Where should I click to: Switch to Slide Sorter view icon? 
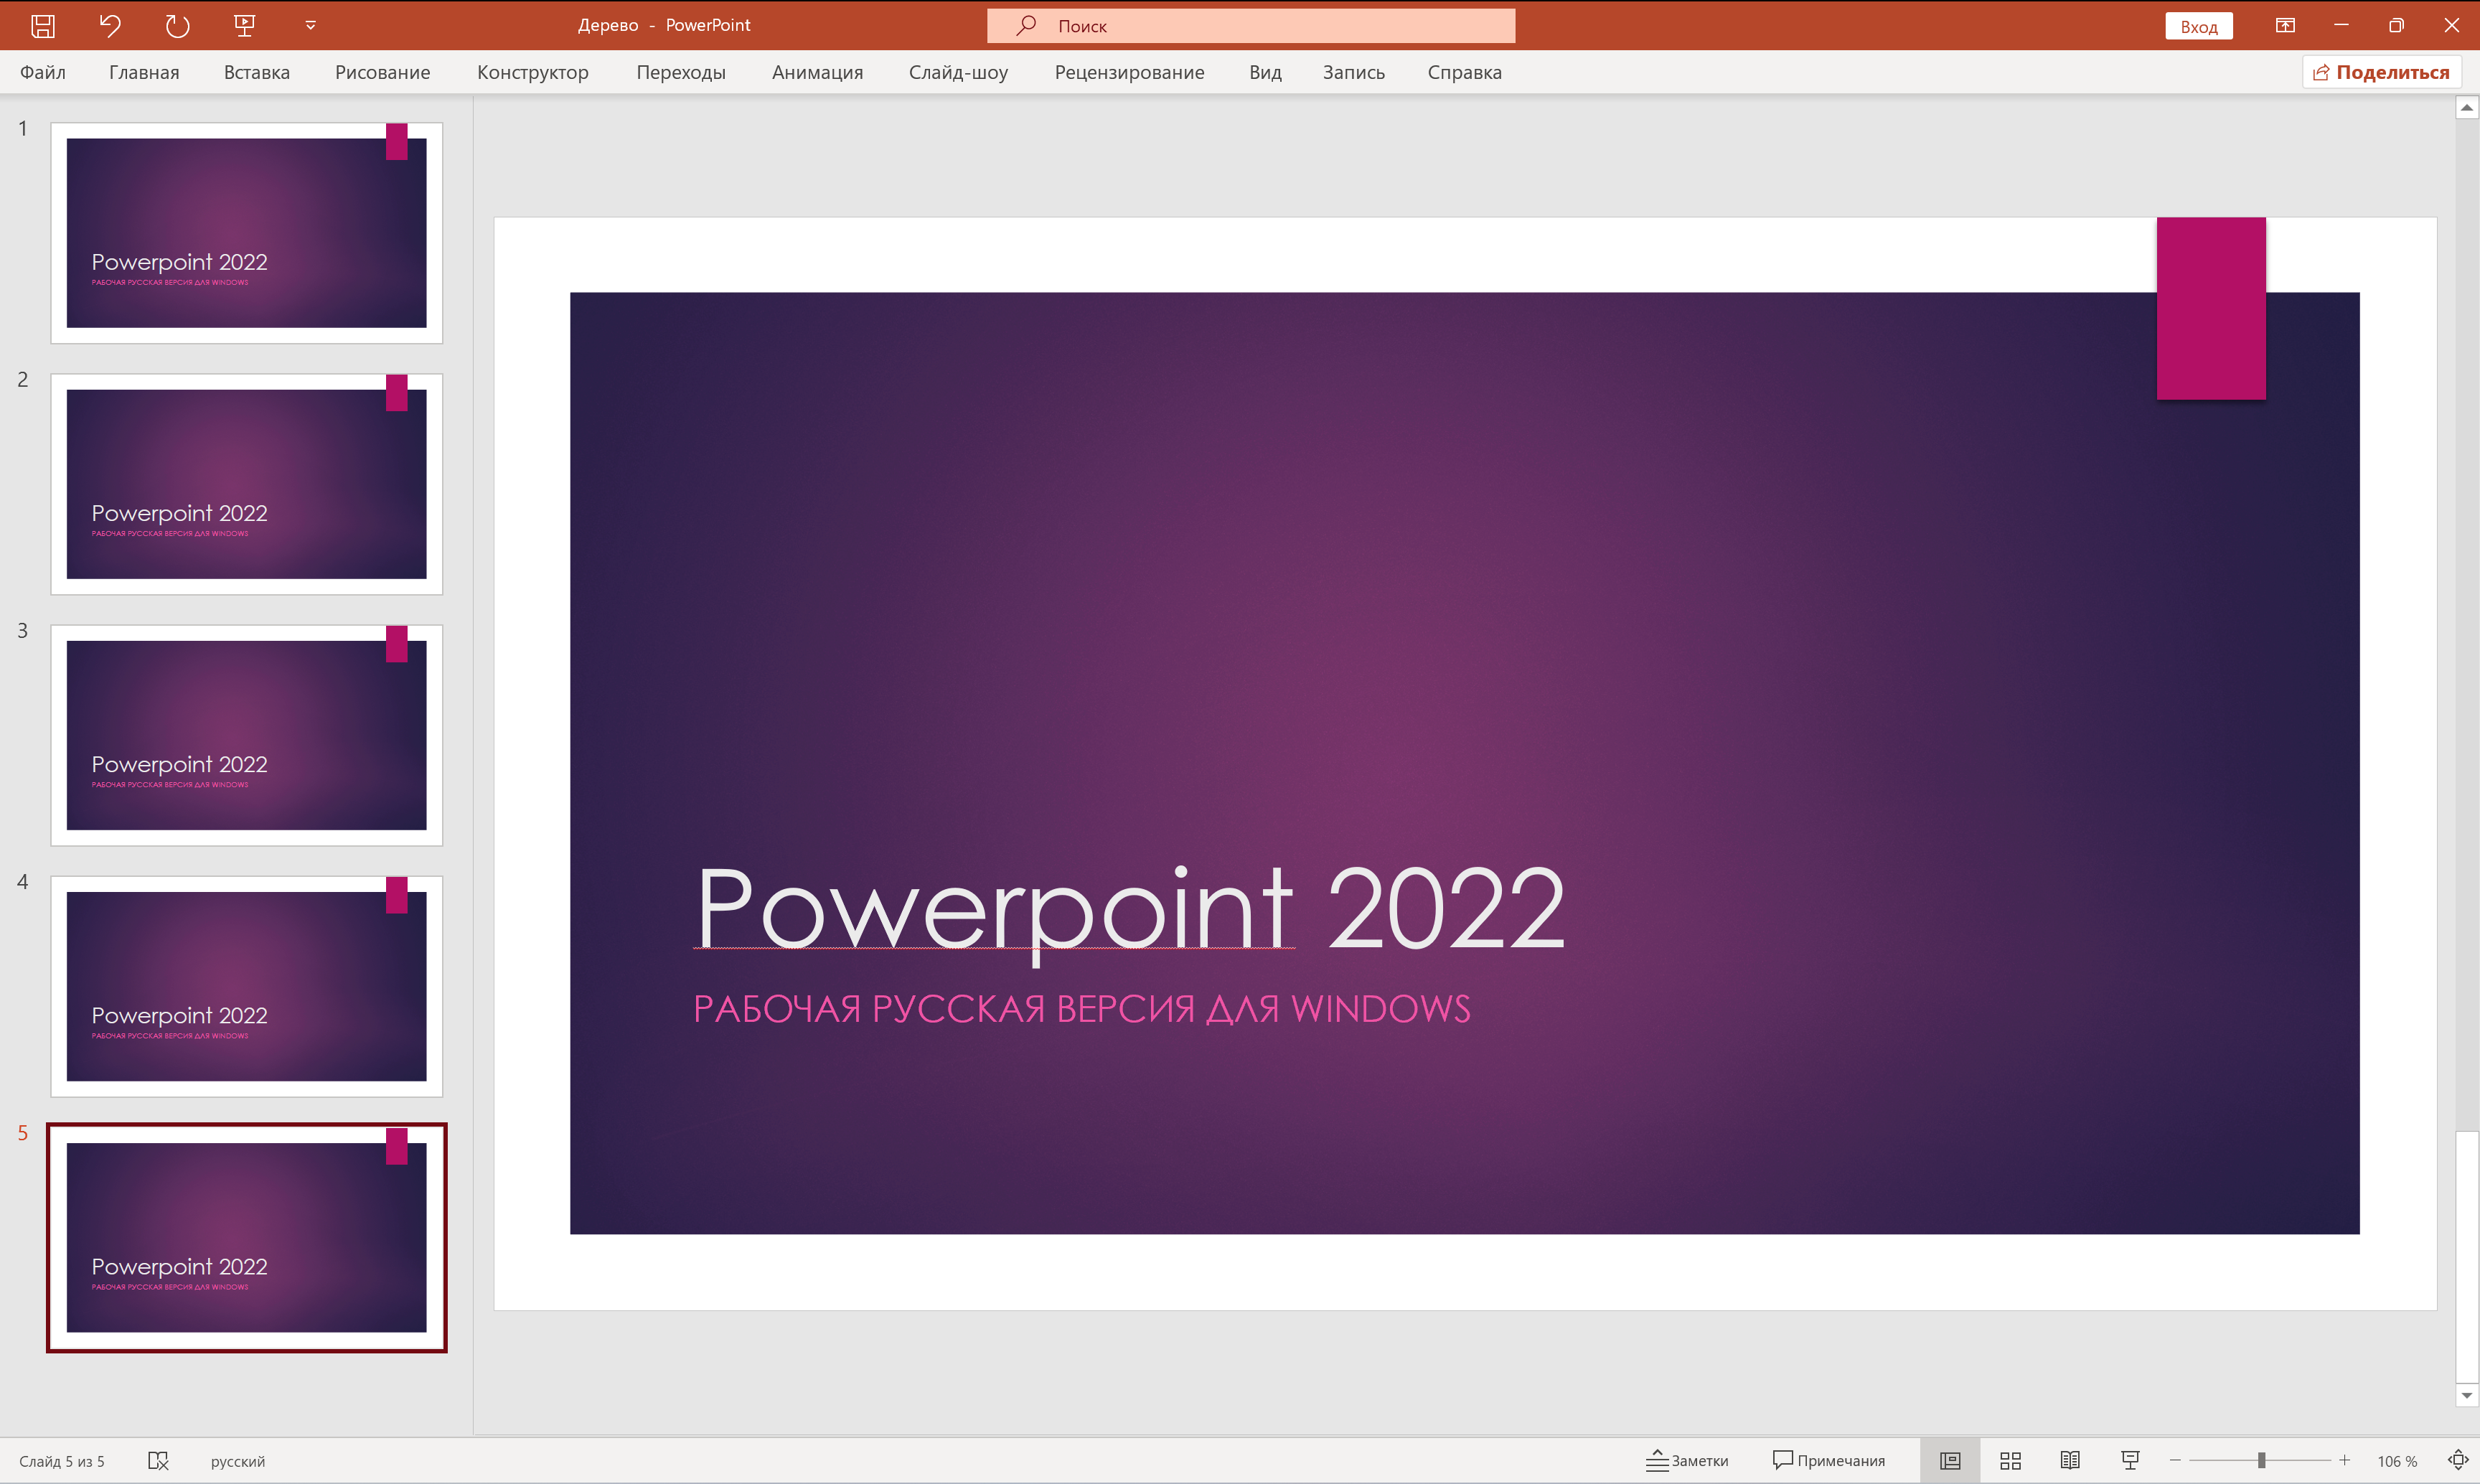2010,1461
